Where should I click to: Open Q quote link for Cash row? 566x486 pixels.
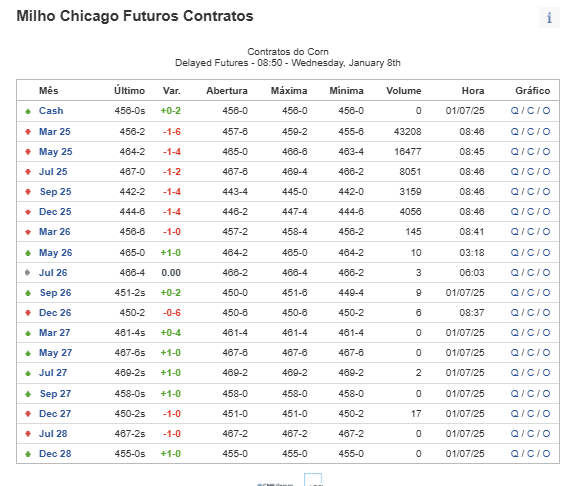click(x=514, y=111)
